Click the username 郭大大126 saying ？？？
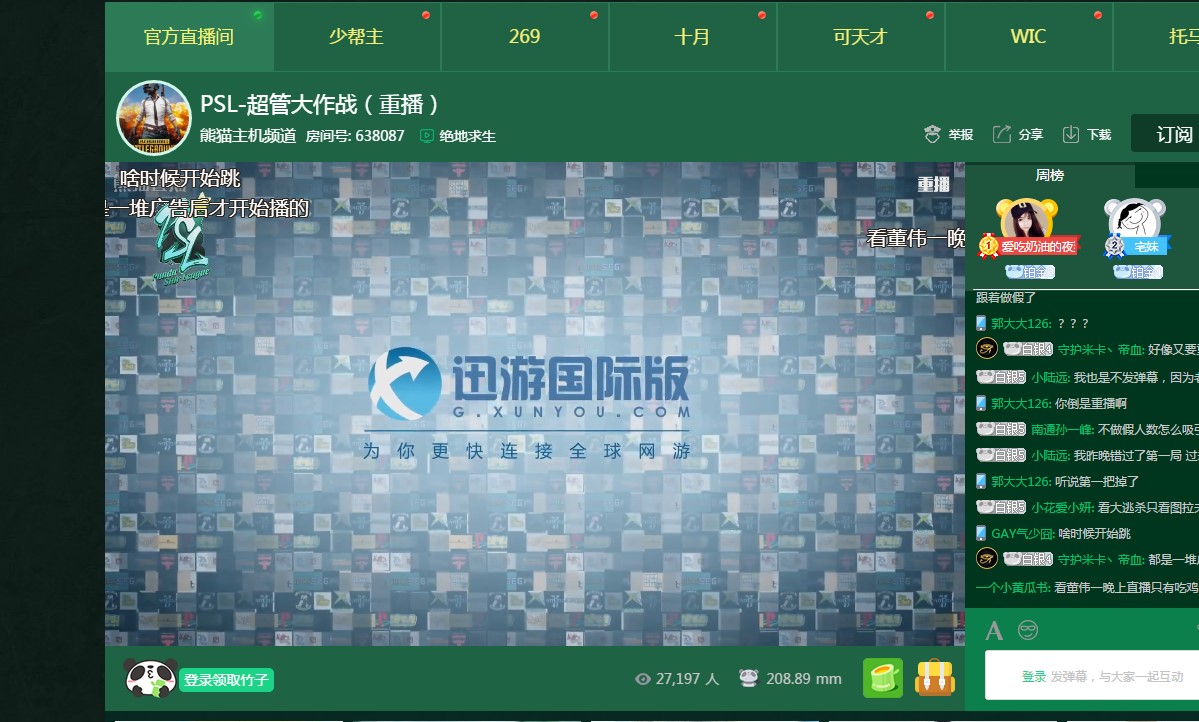 click(x=1022, y=324)
